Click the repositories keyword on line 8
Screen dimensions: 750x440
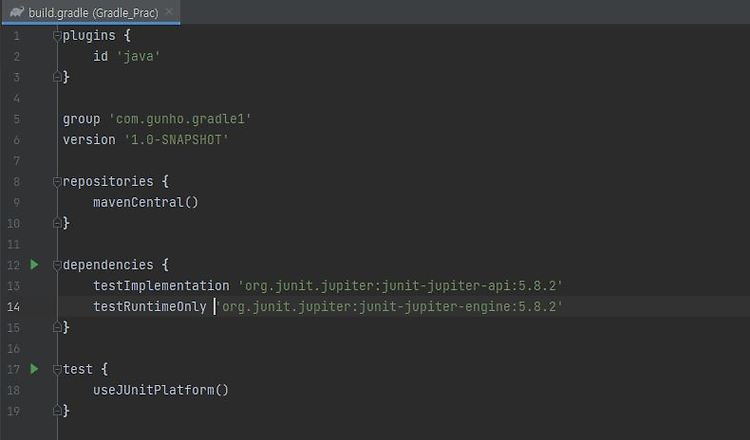coord(108,181)
